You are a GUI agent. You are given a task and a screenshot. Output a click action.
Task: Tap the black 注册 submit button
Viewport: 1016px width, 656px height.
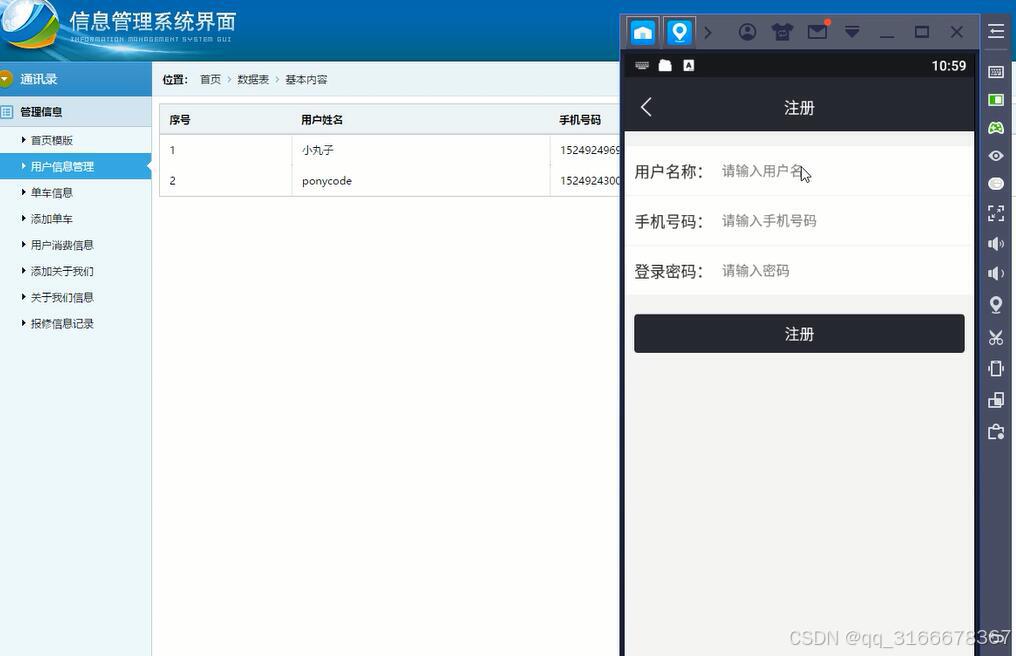tap(799, 334)
